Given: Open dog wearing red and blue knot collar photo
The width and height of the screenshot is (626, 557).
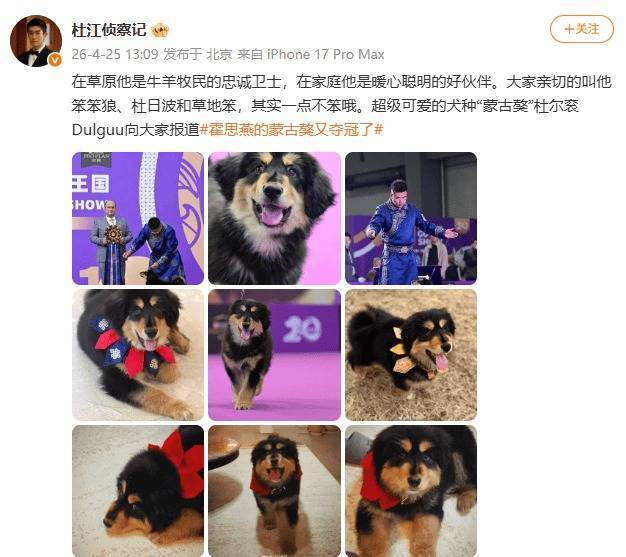Looking at the screenshot, I should point(138,355).
